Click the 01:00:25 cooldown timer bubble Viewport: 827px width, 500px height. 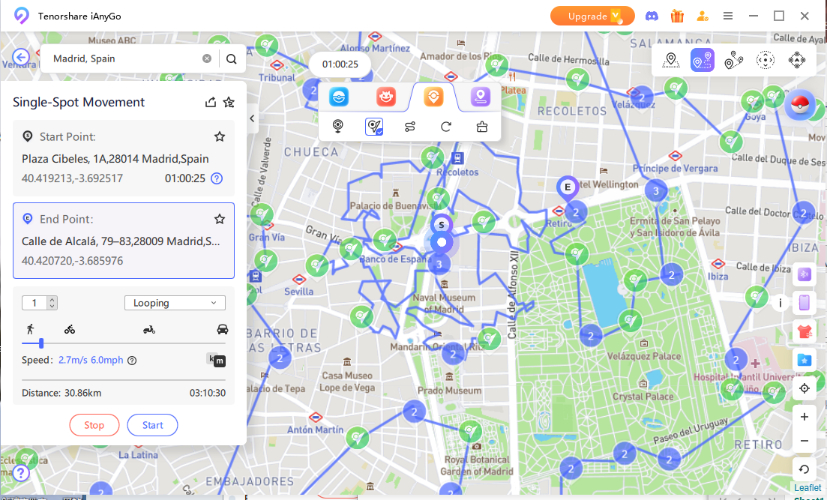pos(340,64)
